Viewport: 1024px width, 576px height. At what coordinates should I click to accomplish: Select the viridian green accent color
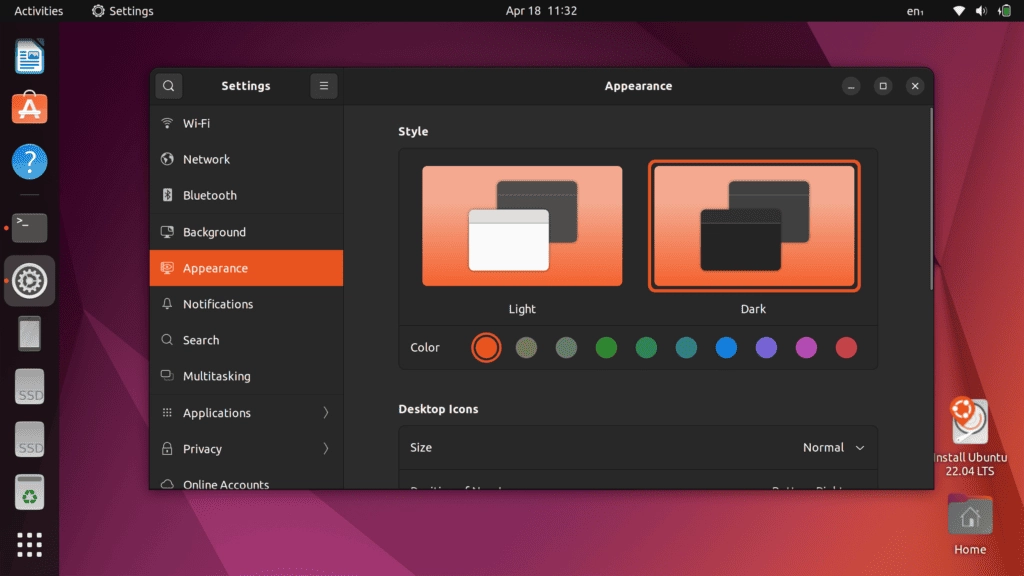pos(647,347)
